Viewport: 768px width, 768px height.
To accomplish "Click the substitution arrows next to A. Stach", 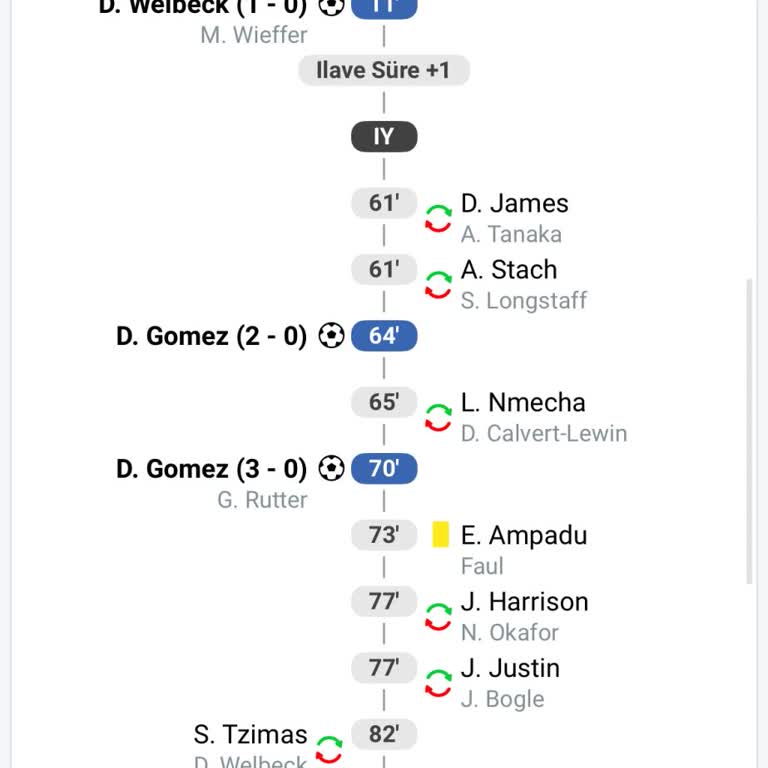I will click(438, 284).
